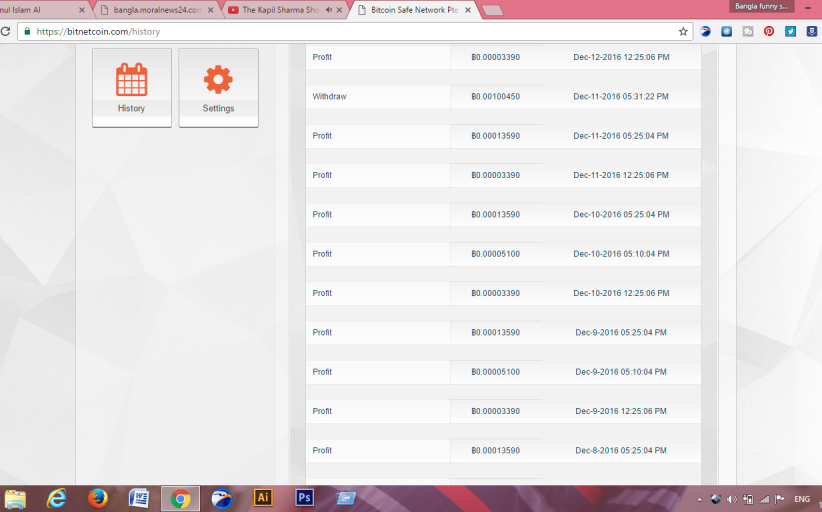The height and width of the screenshot is (512, 822).
Task: Open a new browser tab
Action: 492,10
